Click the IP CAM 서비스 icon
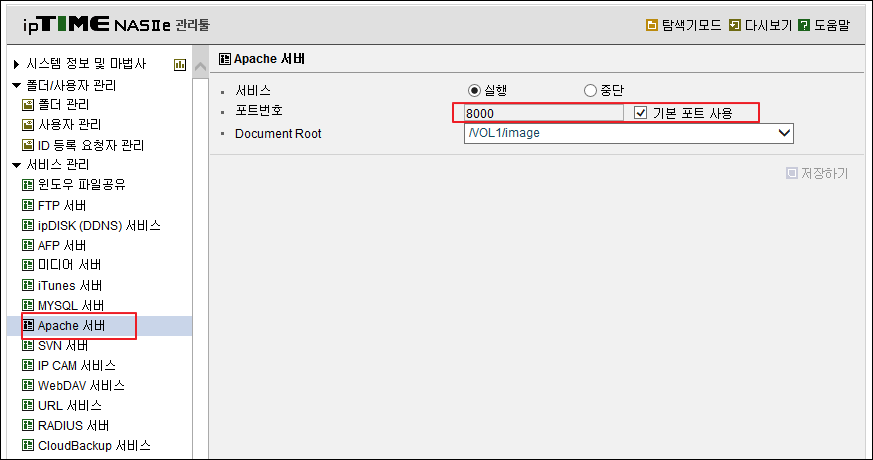The height and width of the screenshot is (460, 873). click(x=28, y=365)
